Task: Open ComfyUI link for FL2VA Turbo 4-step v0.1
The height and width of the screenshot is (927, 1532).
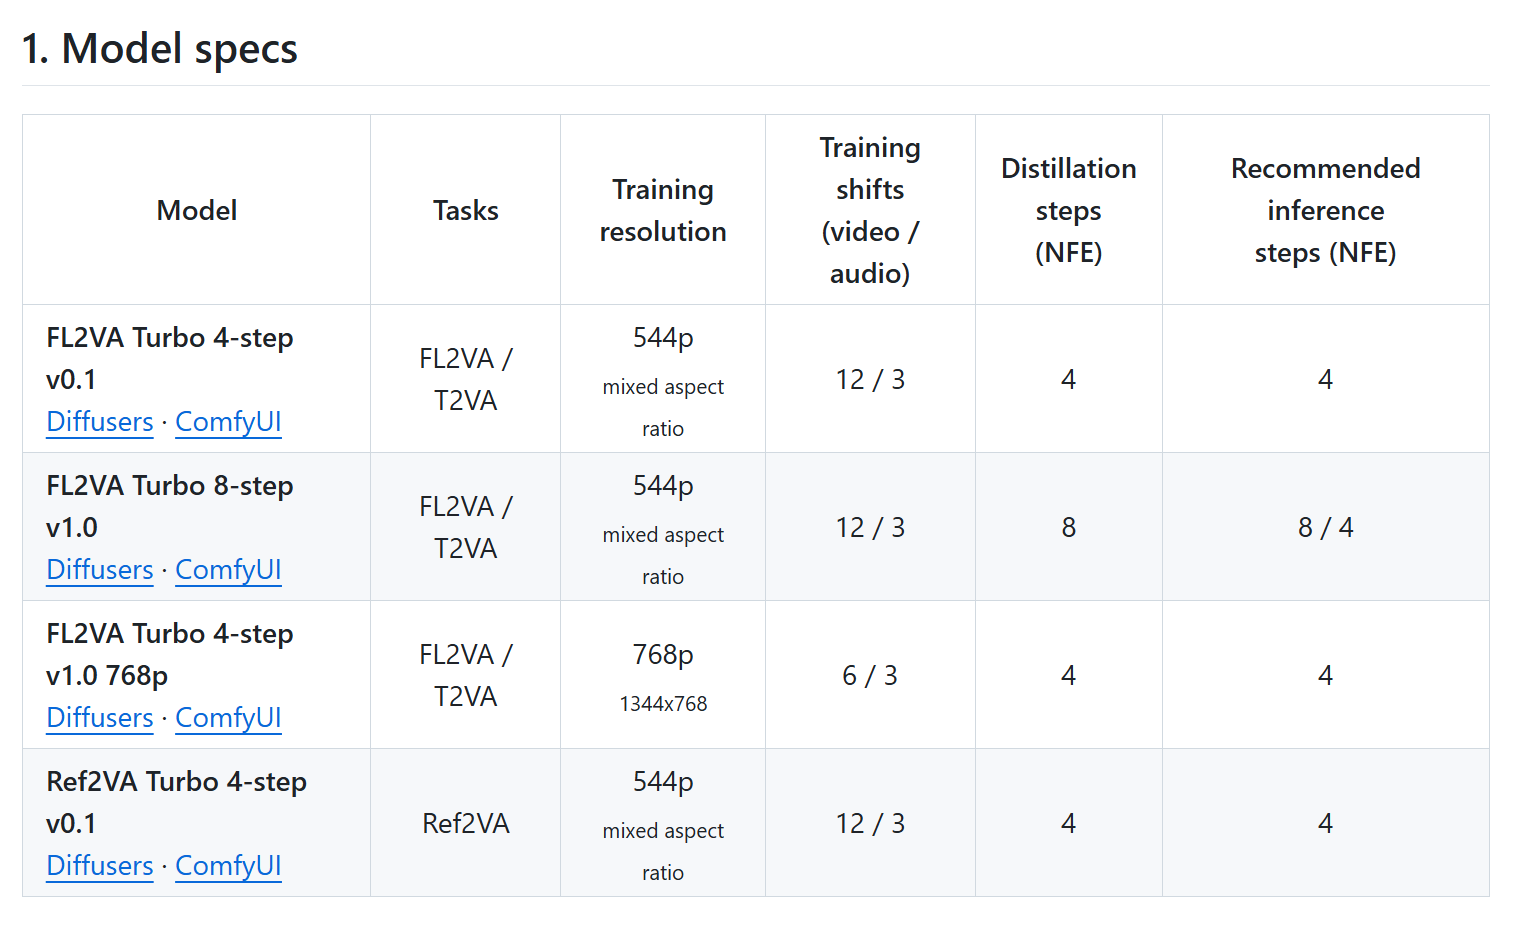Action: (228, 422)
